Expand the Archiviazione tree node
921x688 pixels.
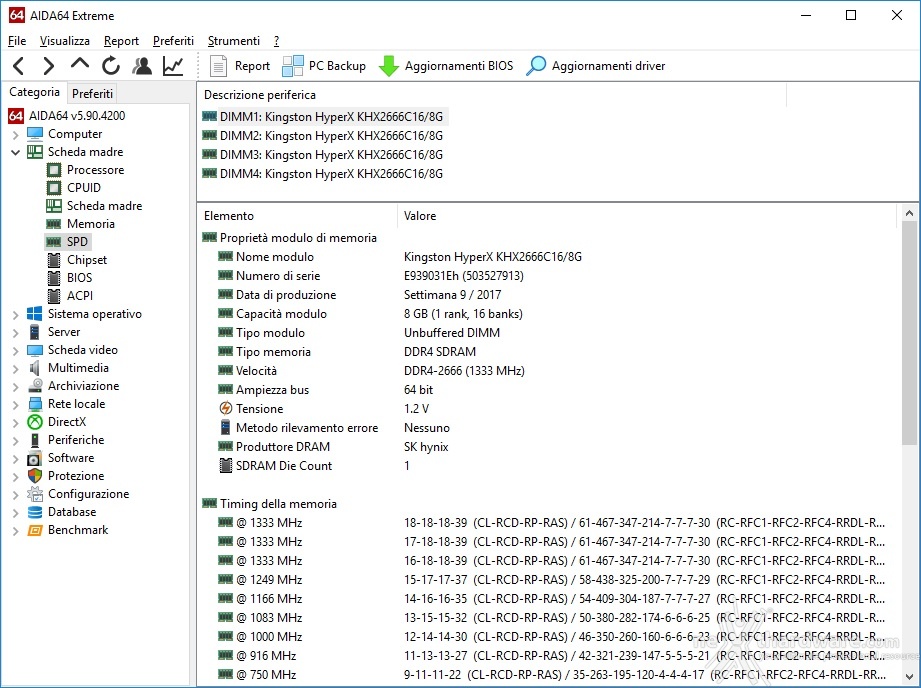tap(15, 387)
